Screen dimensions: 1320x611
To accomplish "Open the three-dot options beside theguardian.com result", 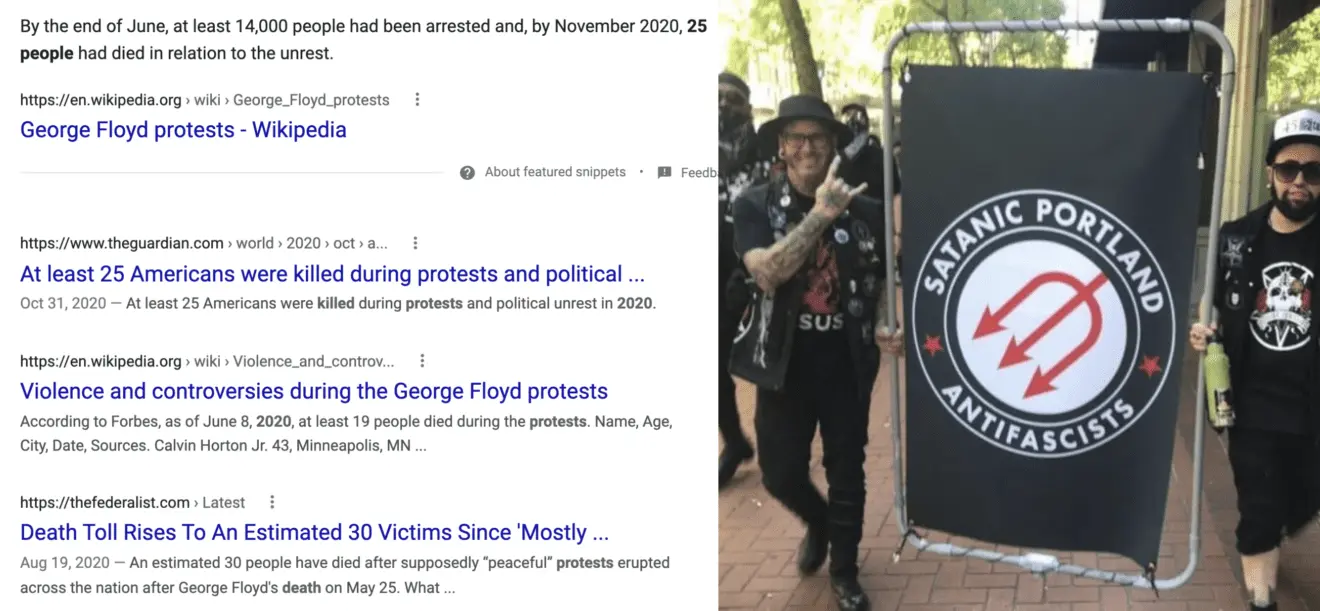I will pyautogui.click(x=415, y=243).
